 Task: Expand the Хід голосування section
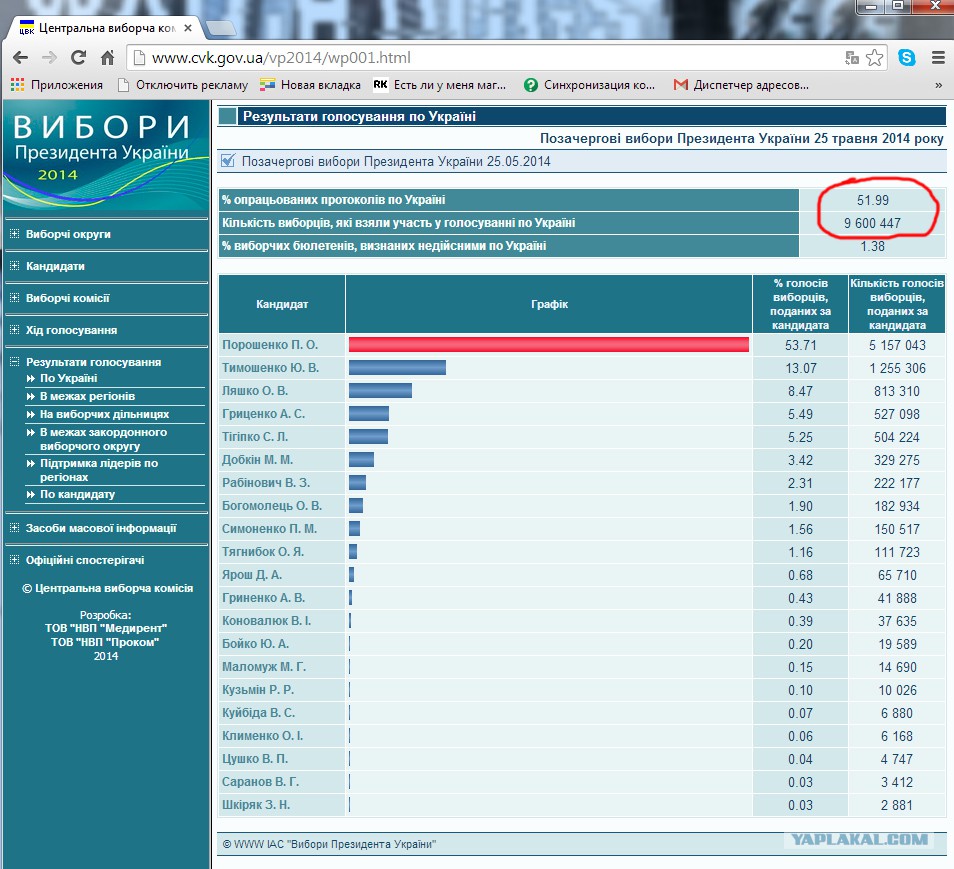tap(15, 330)
